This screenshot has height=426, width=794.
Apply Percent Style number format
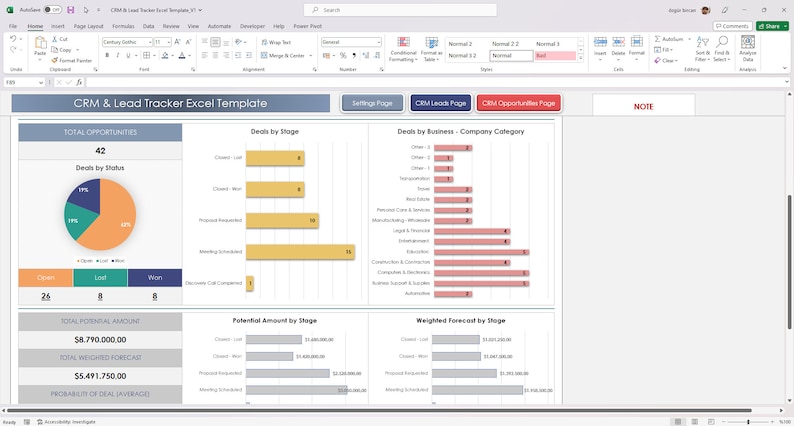click(x=343, y=55)
